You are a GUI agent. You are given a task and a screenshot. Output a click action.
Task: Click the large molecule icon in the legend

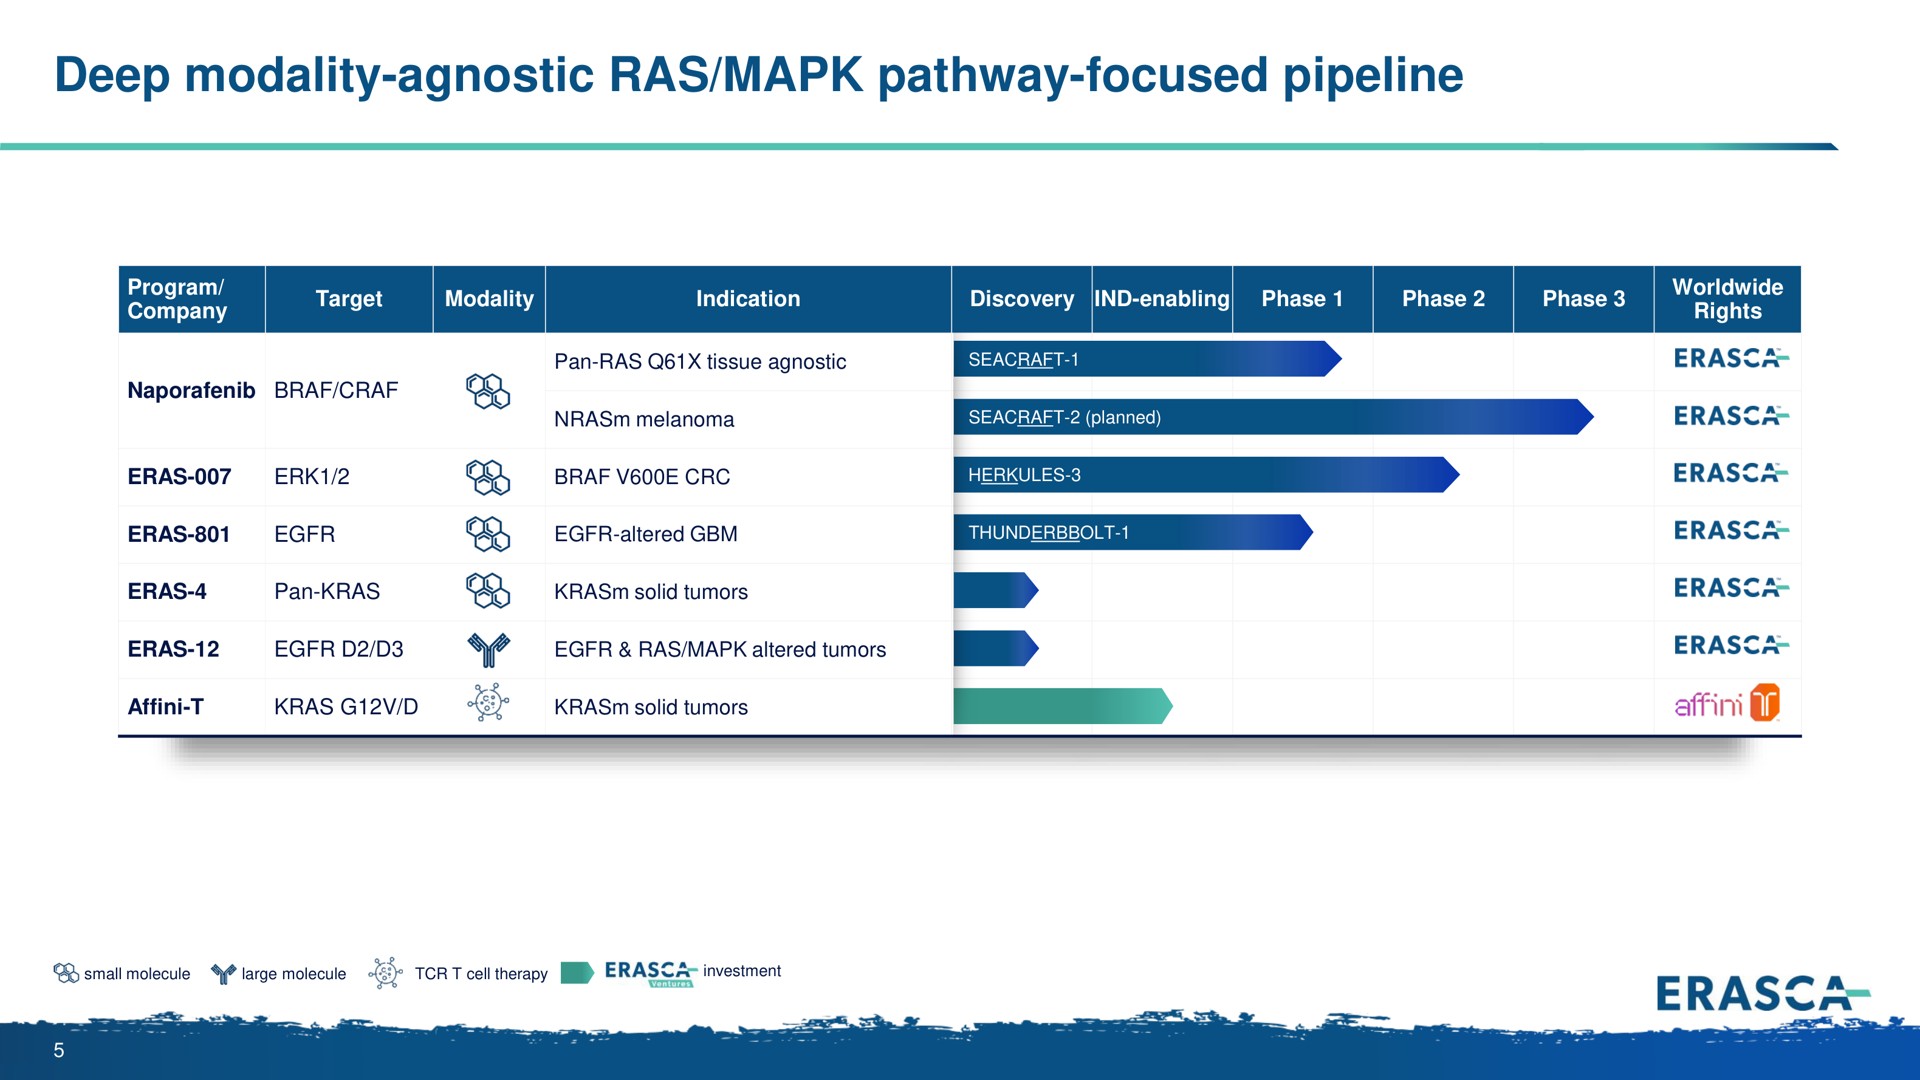tap(223, 973)
